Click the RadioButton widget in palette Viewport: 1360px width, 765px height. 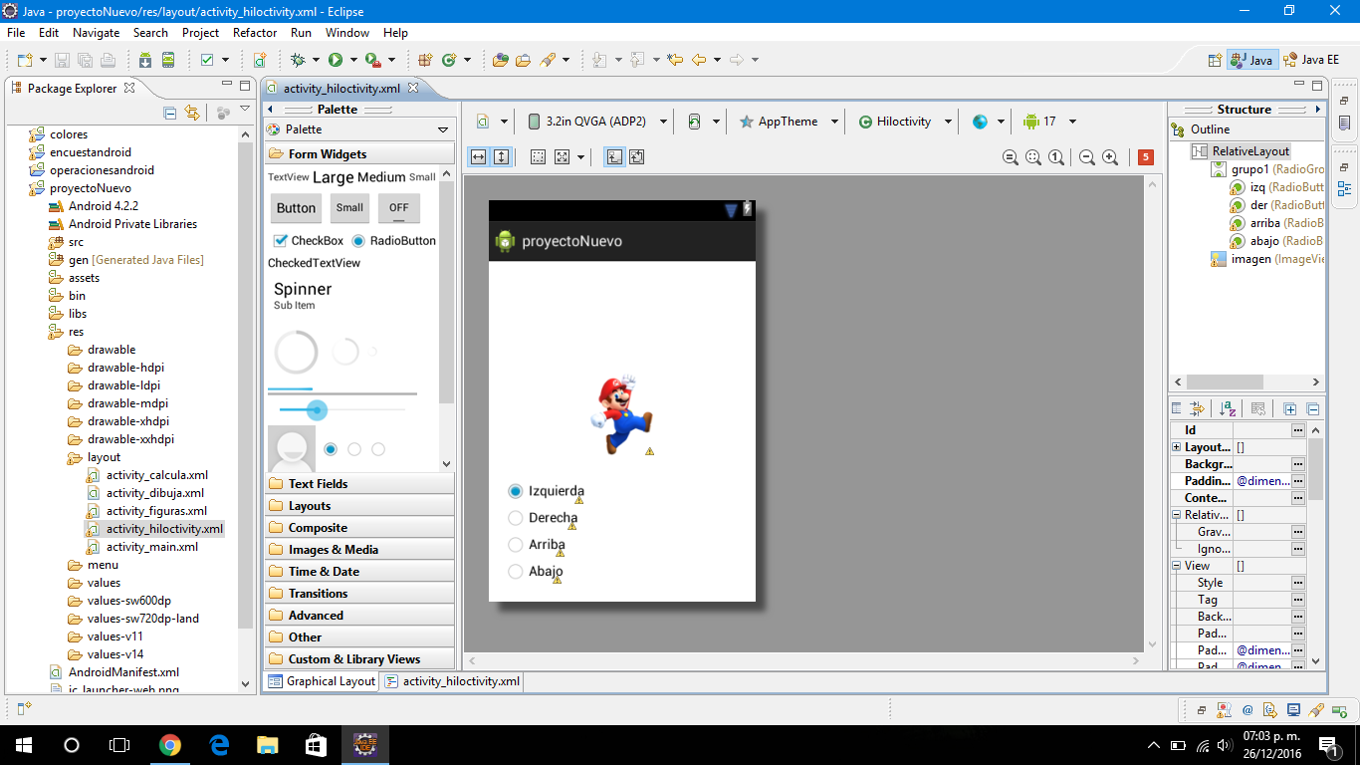pos(394,241)
